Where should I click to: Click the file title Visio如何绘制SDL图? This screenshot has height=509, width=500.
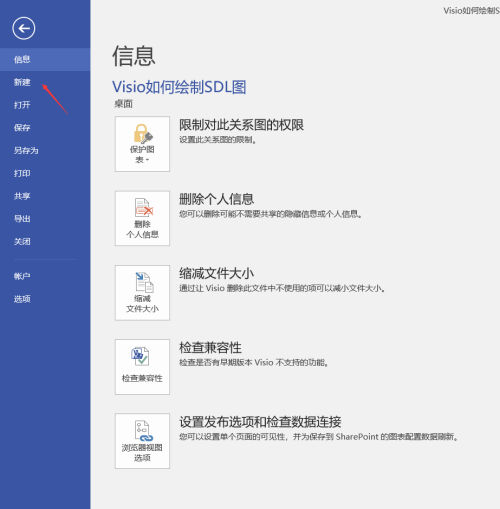tap(179, 87)
